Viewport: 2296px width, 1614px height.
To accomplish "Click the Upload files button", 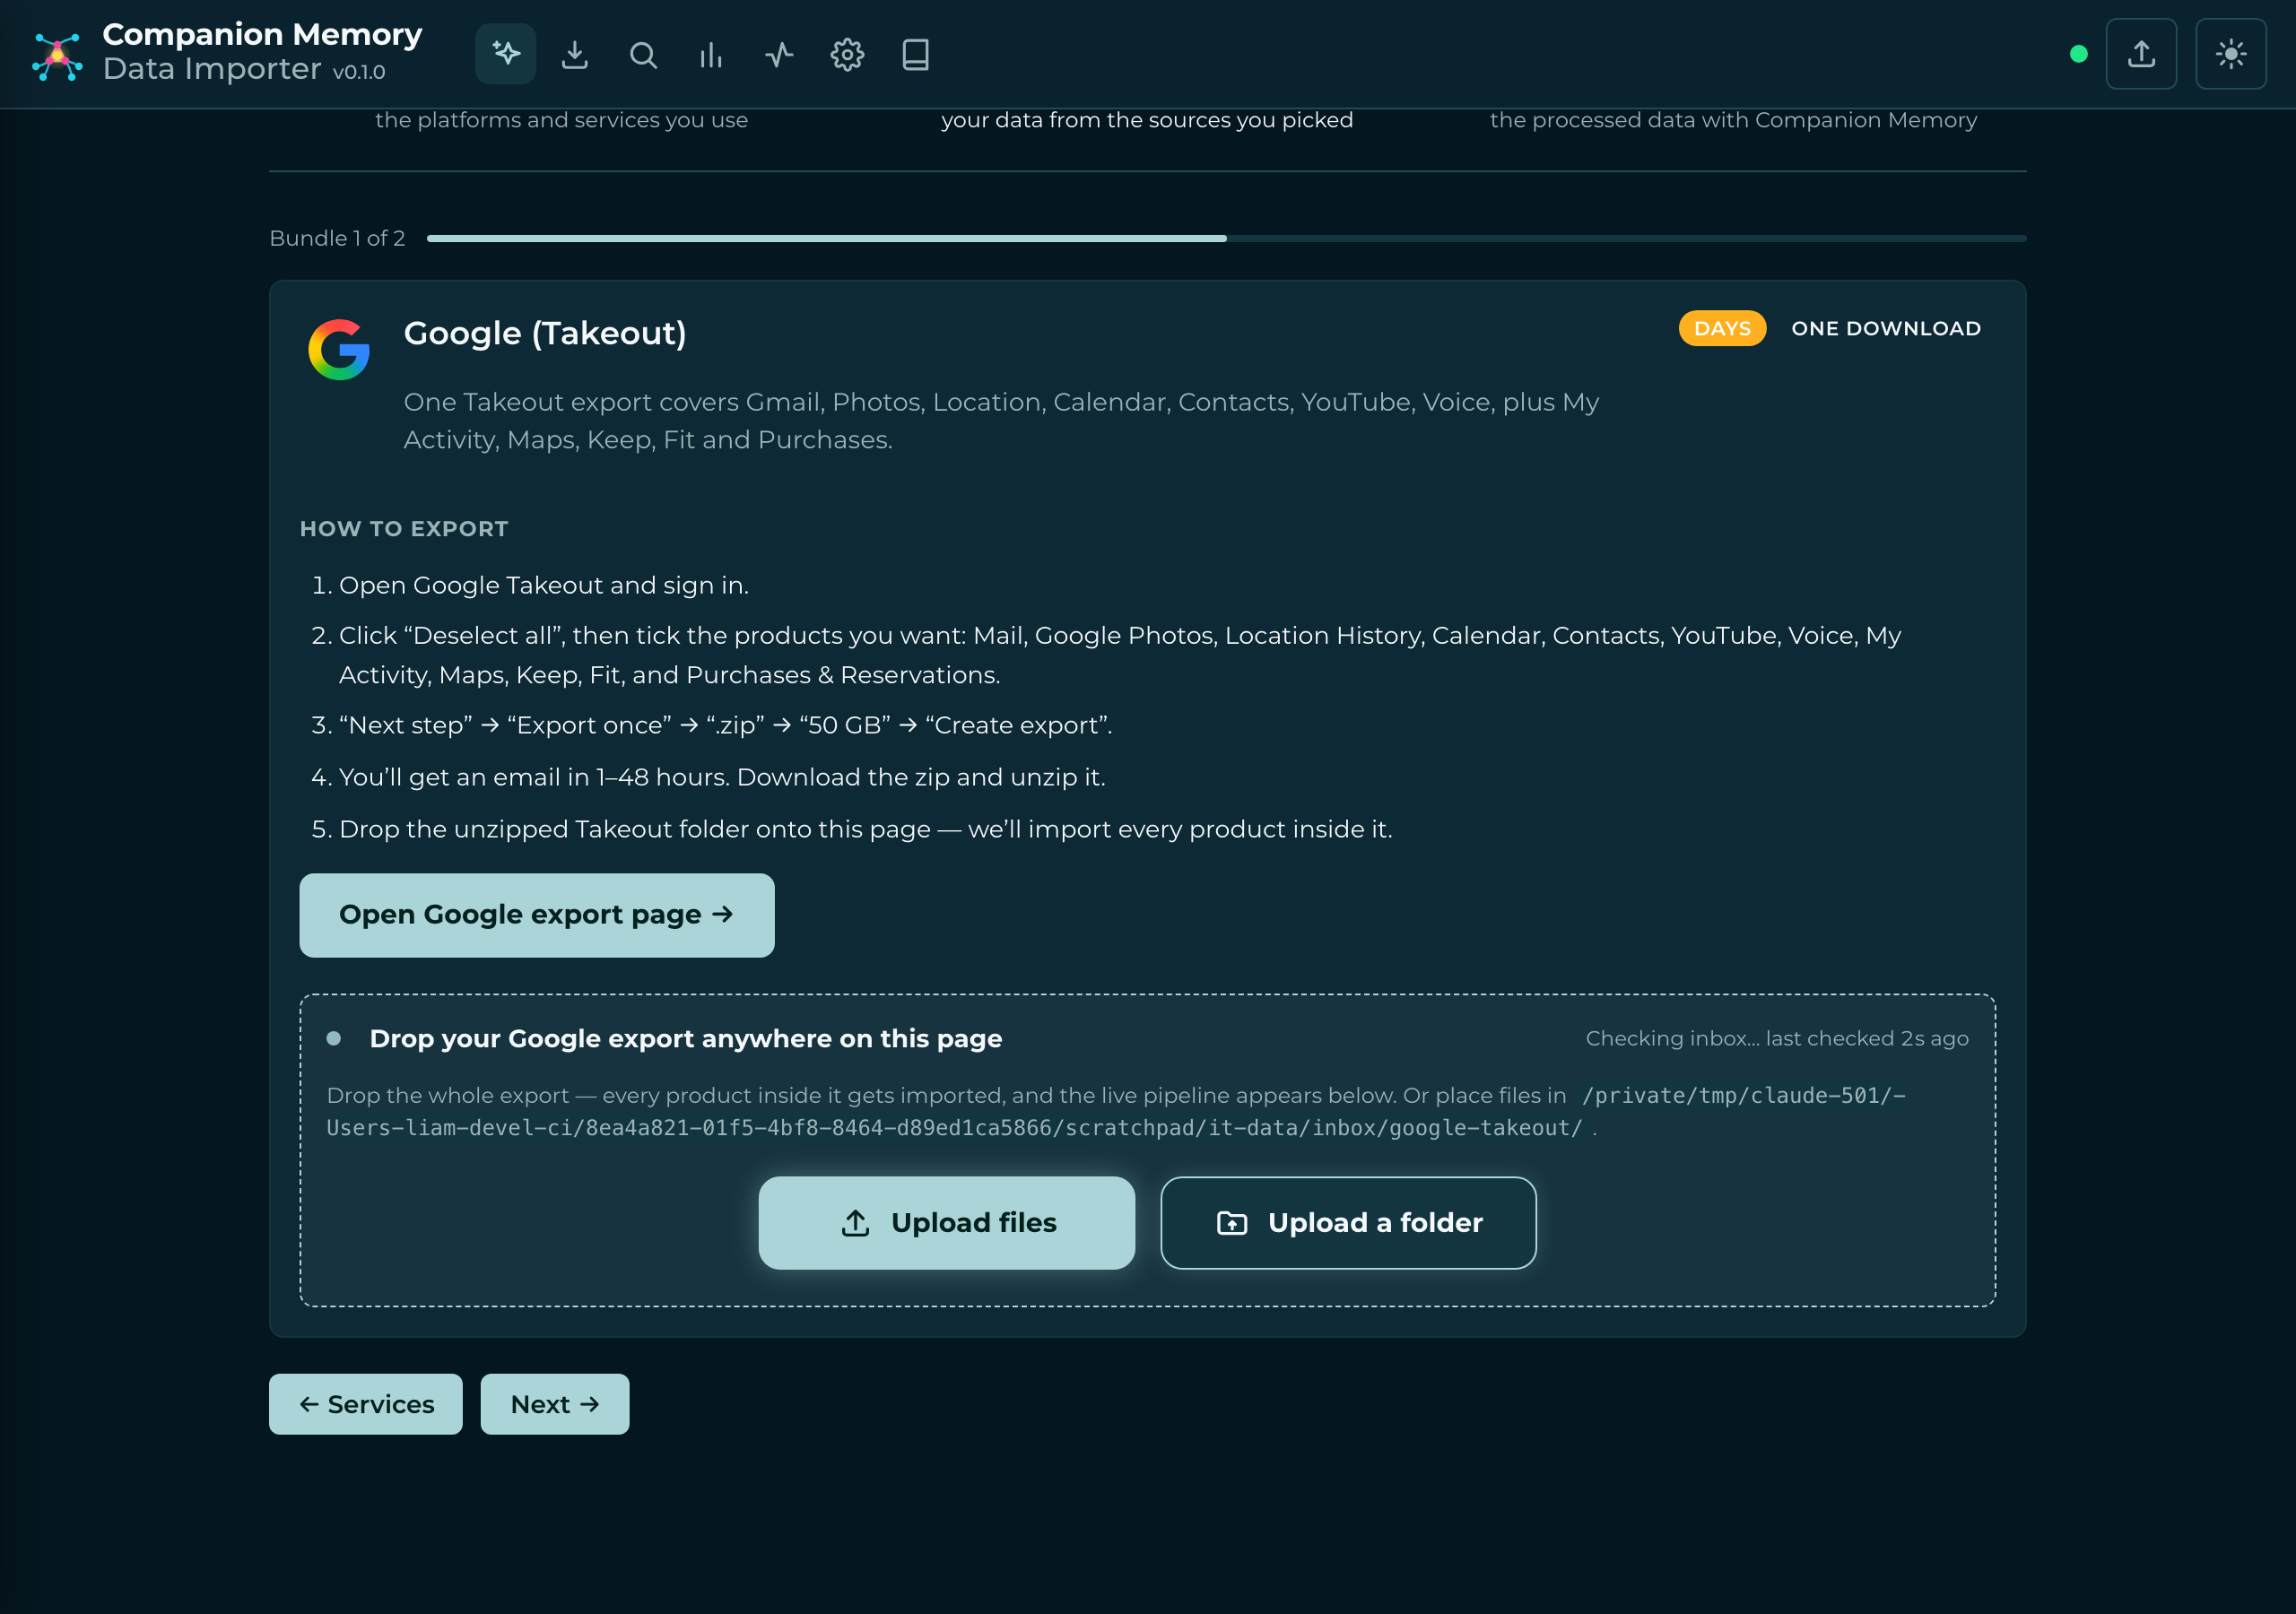I will [947, 1223].
